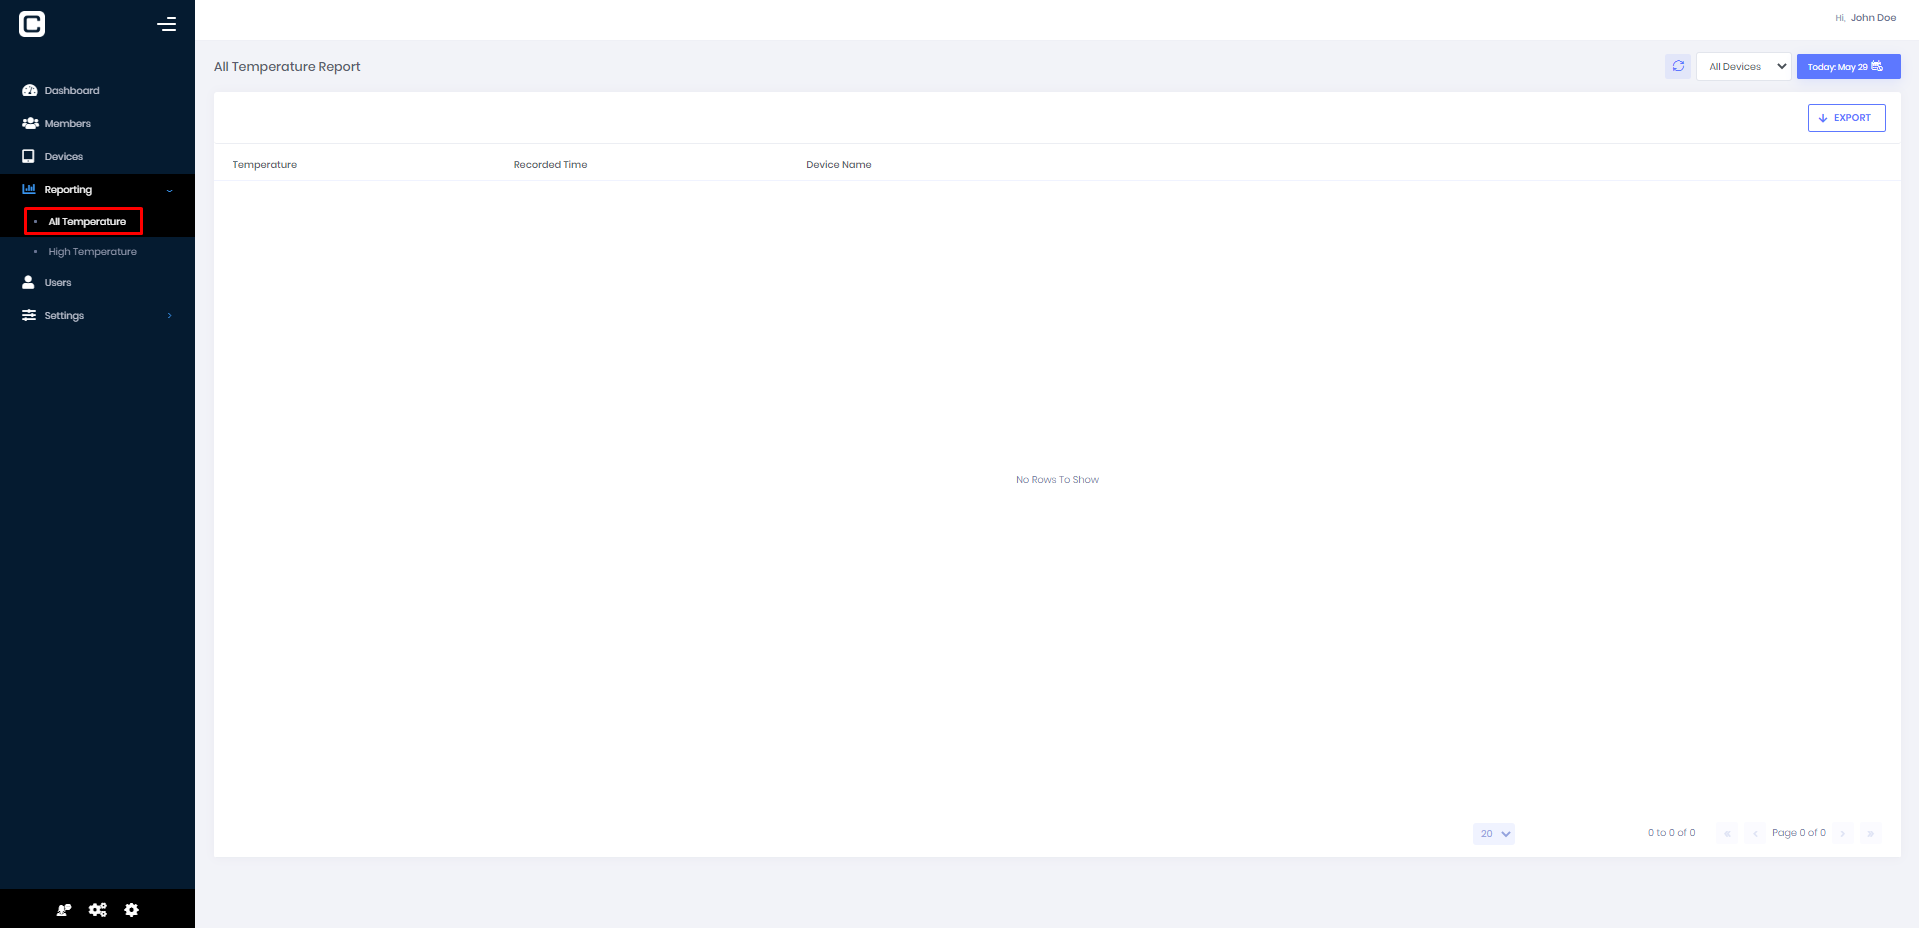The image size is (1919, 928).
Task: Click the user notification icon at bottom left
Action: tap(63, 910)
